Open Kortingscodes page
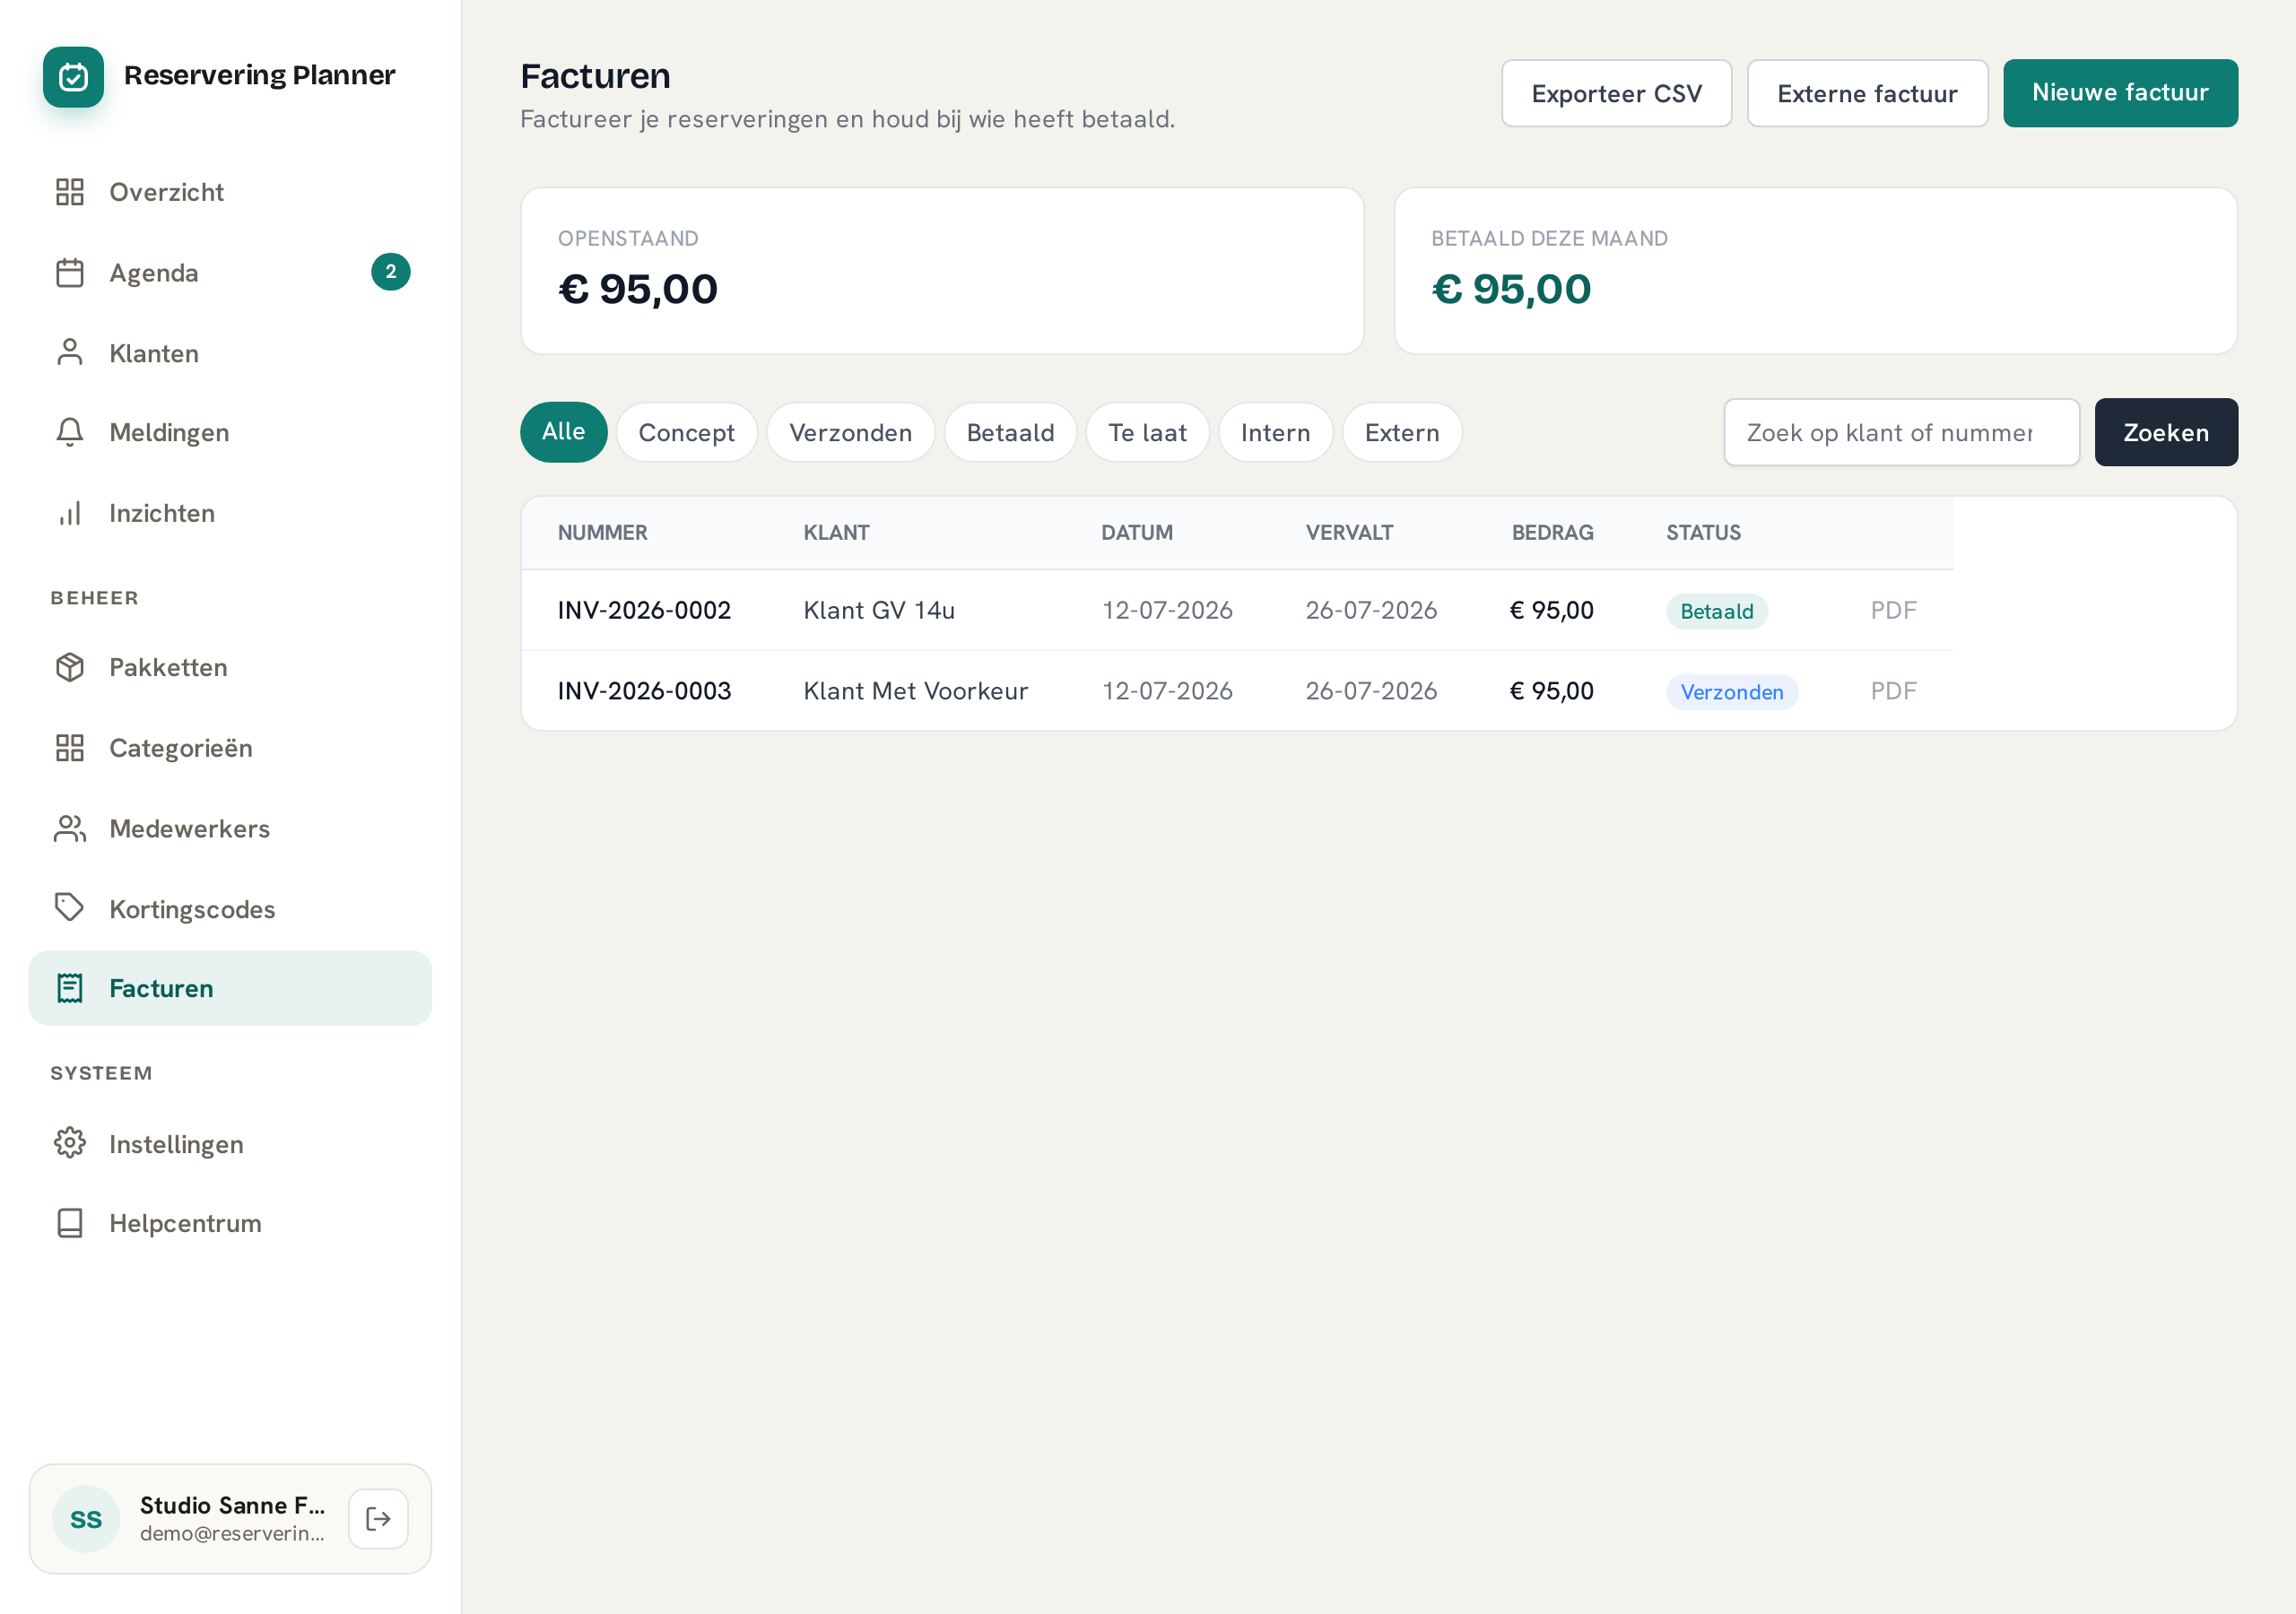The image size is (2296, 1614). [230, 908]
